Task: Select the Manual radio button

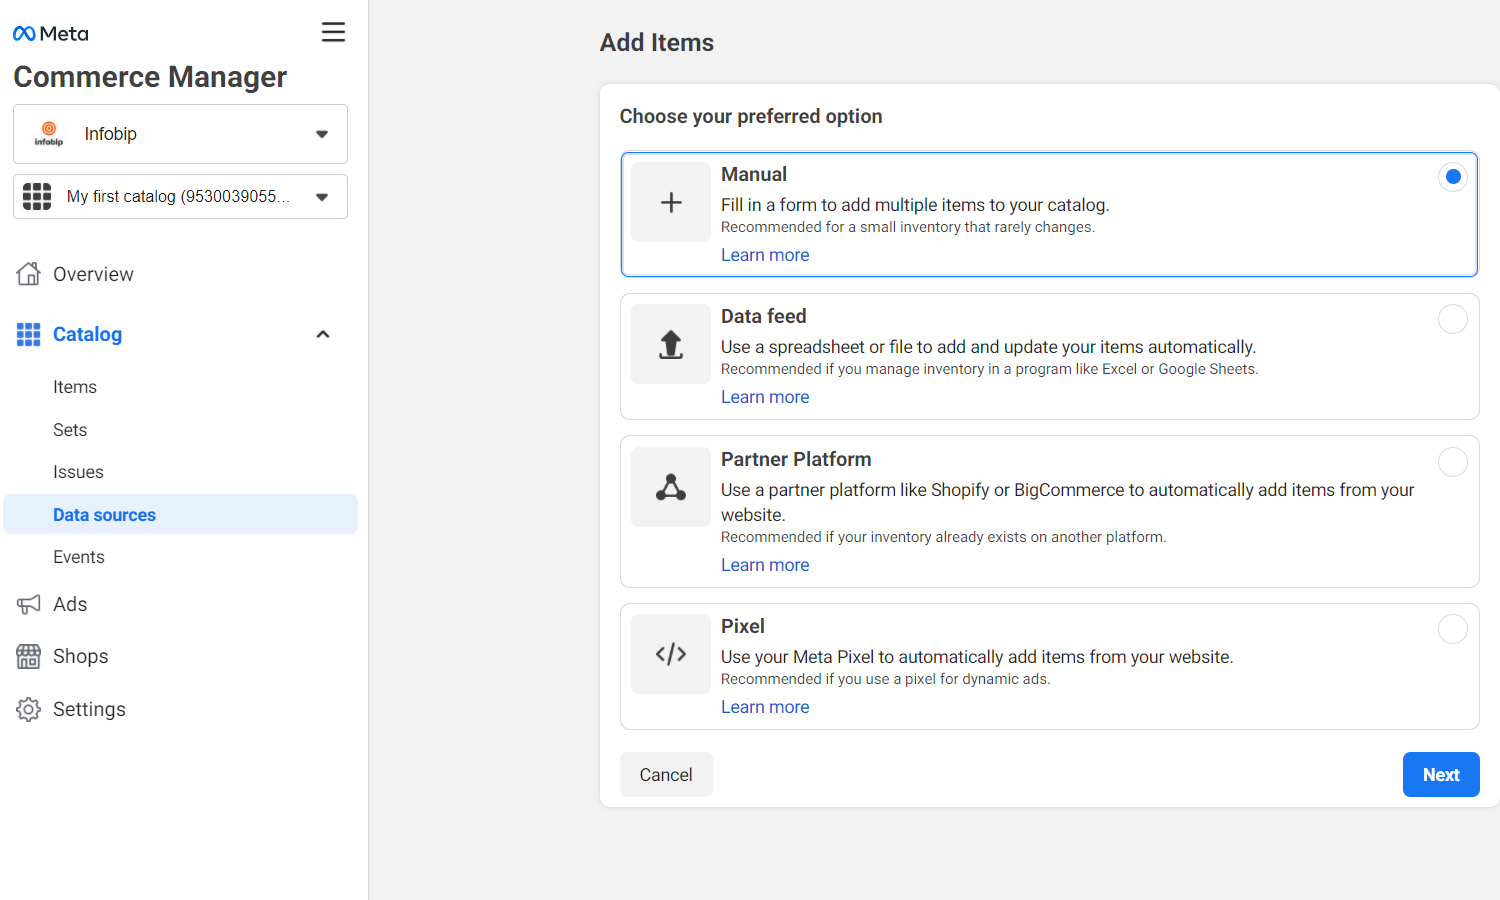Action: [x=1452, y=177]
